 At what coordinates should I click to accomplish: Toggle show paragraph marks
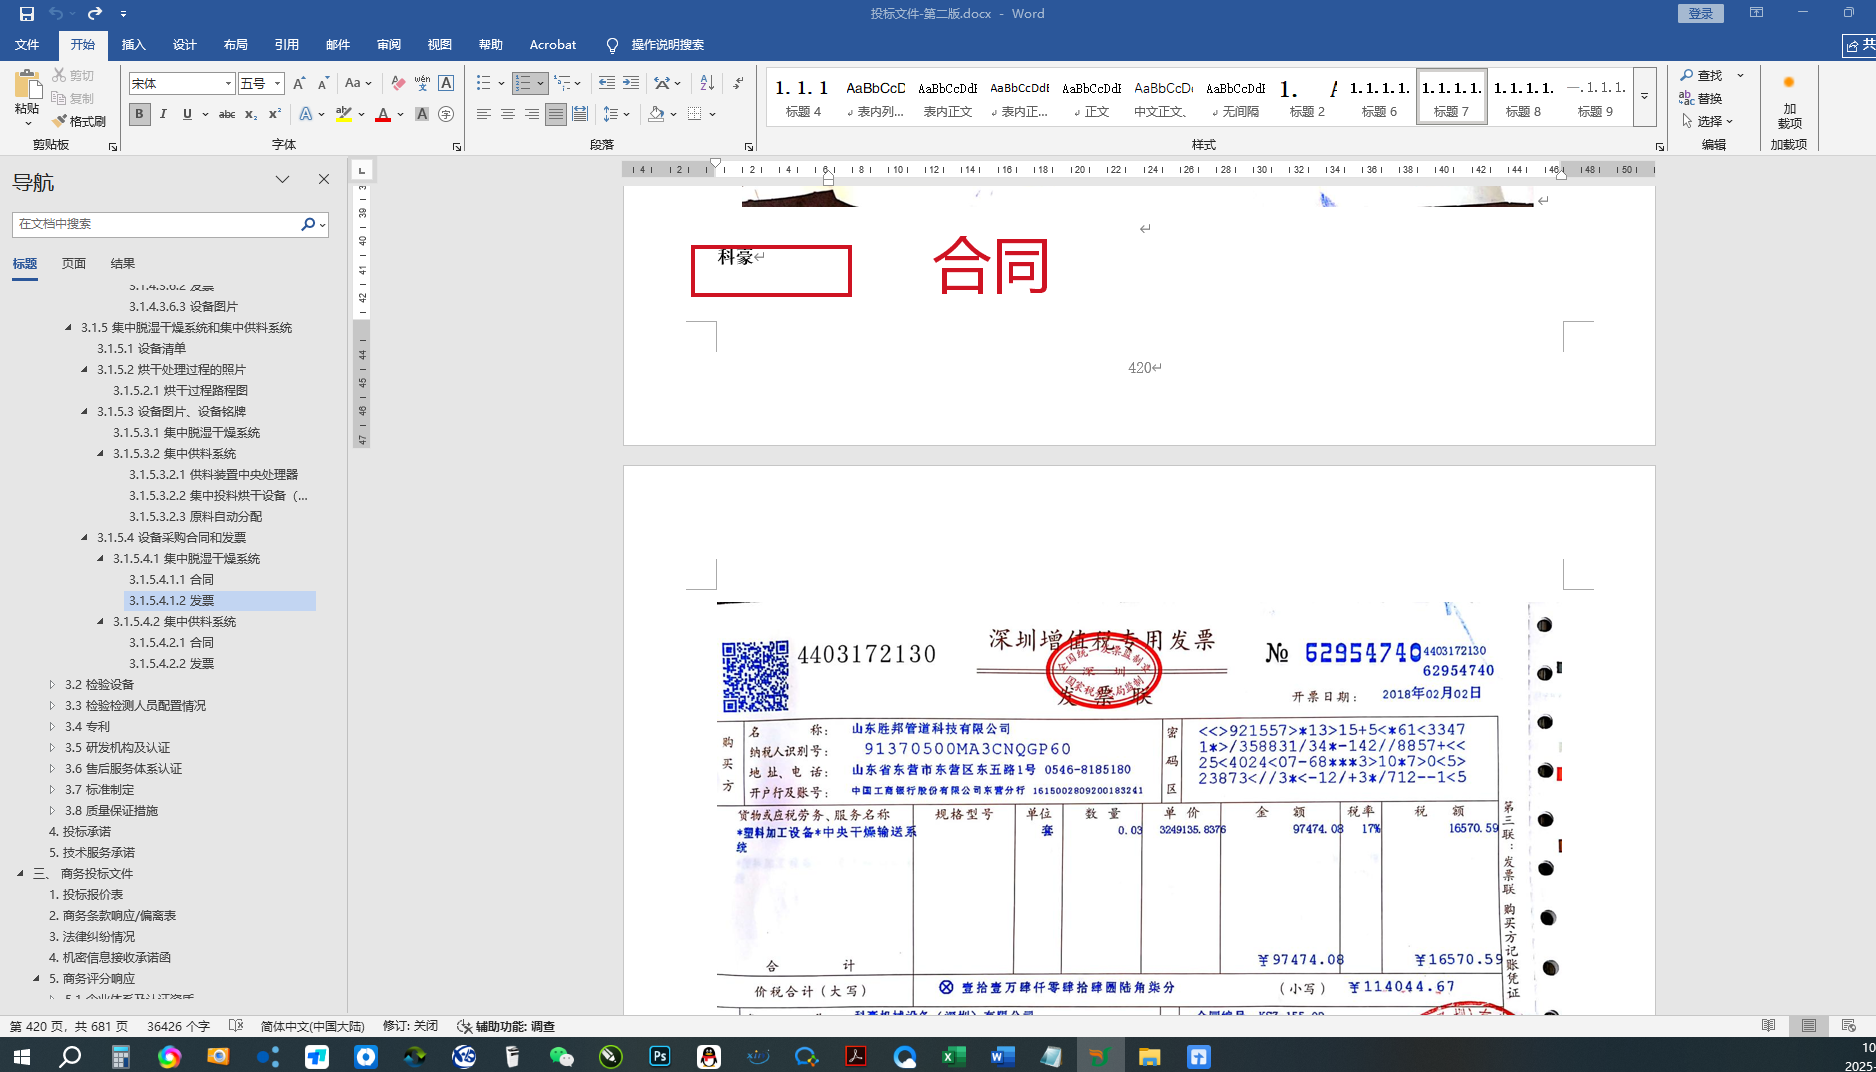[x=738, y=83]
